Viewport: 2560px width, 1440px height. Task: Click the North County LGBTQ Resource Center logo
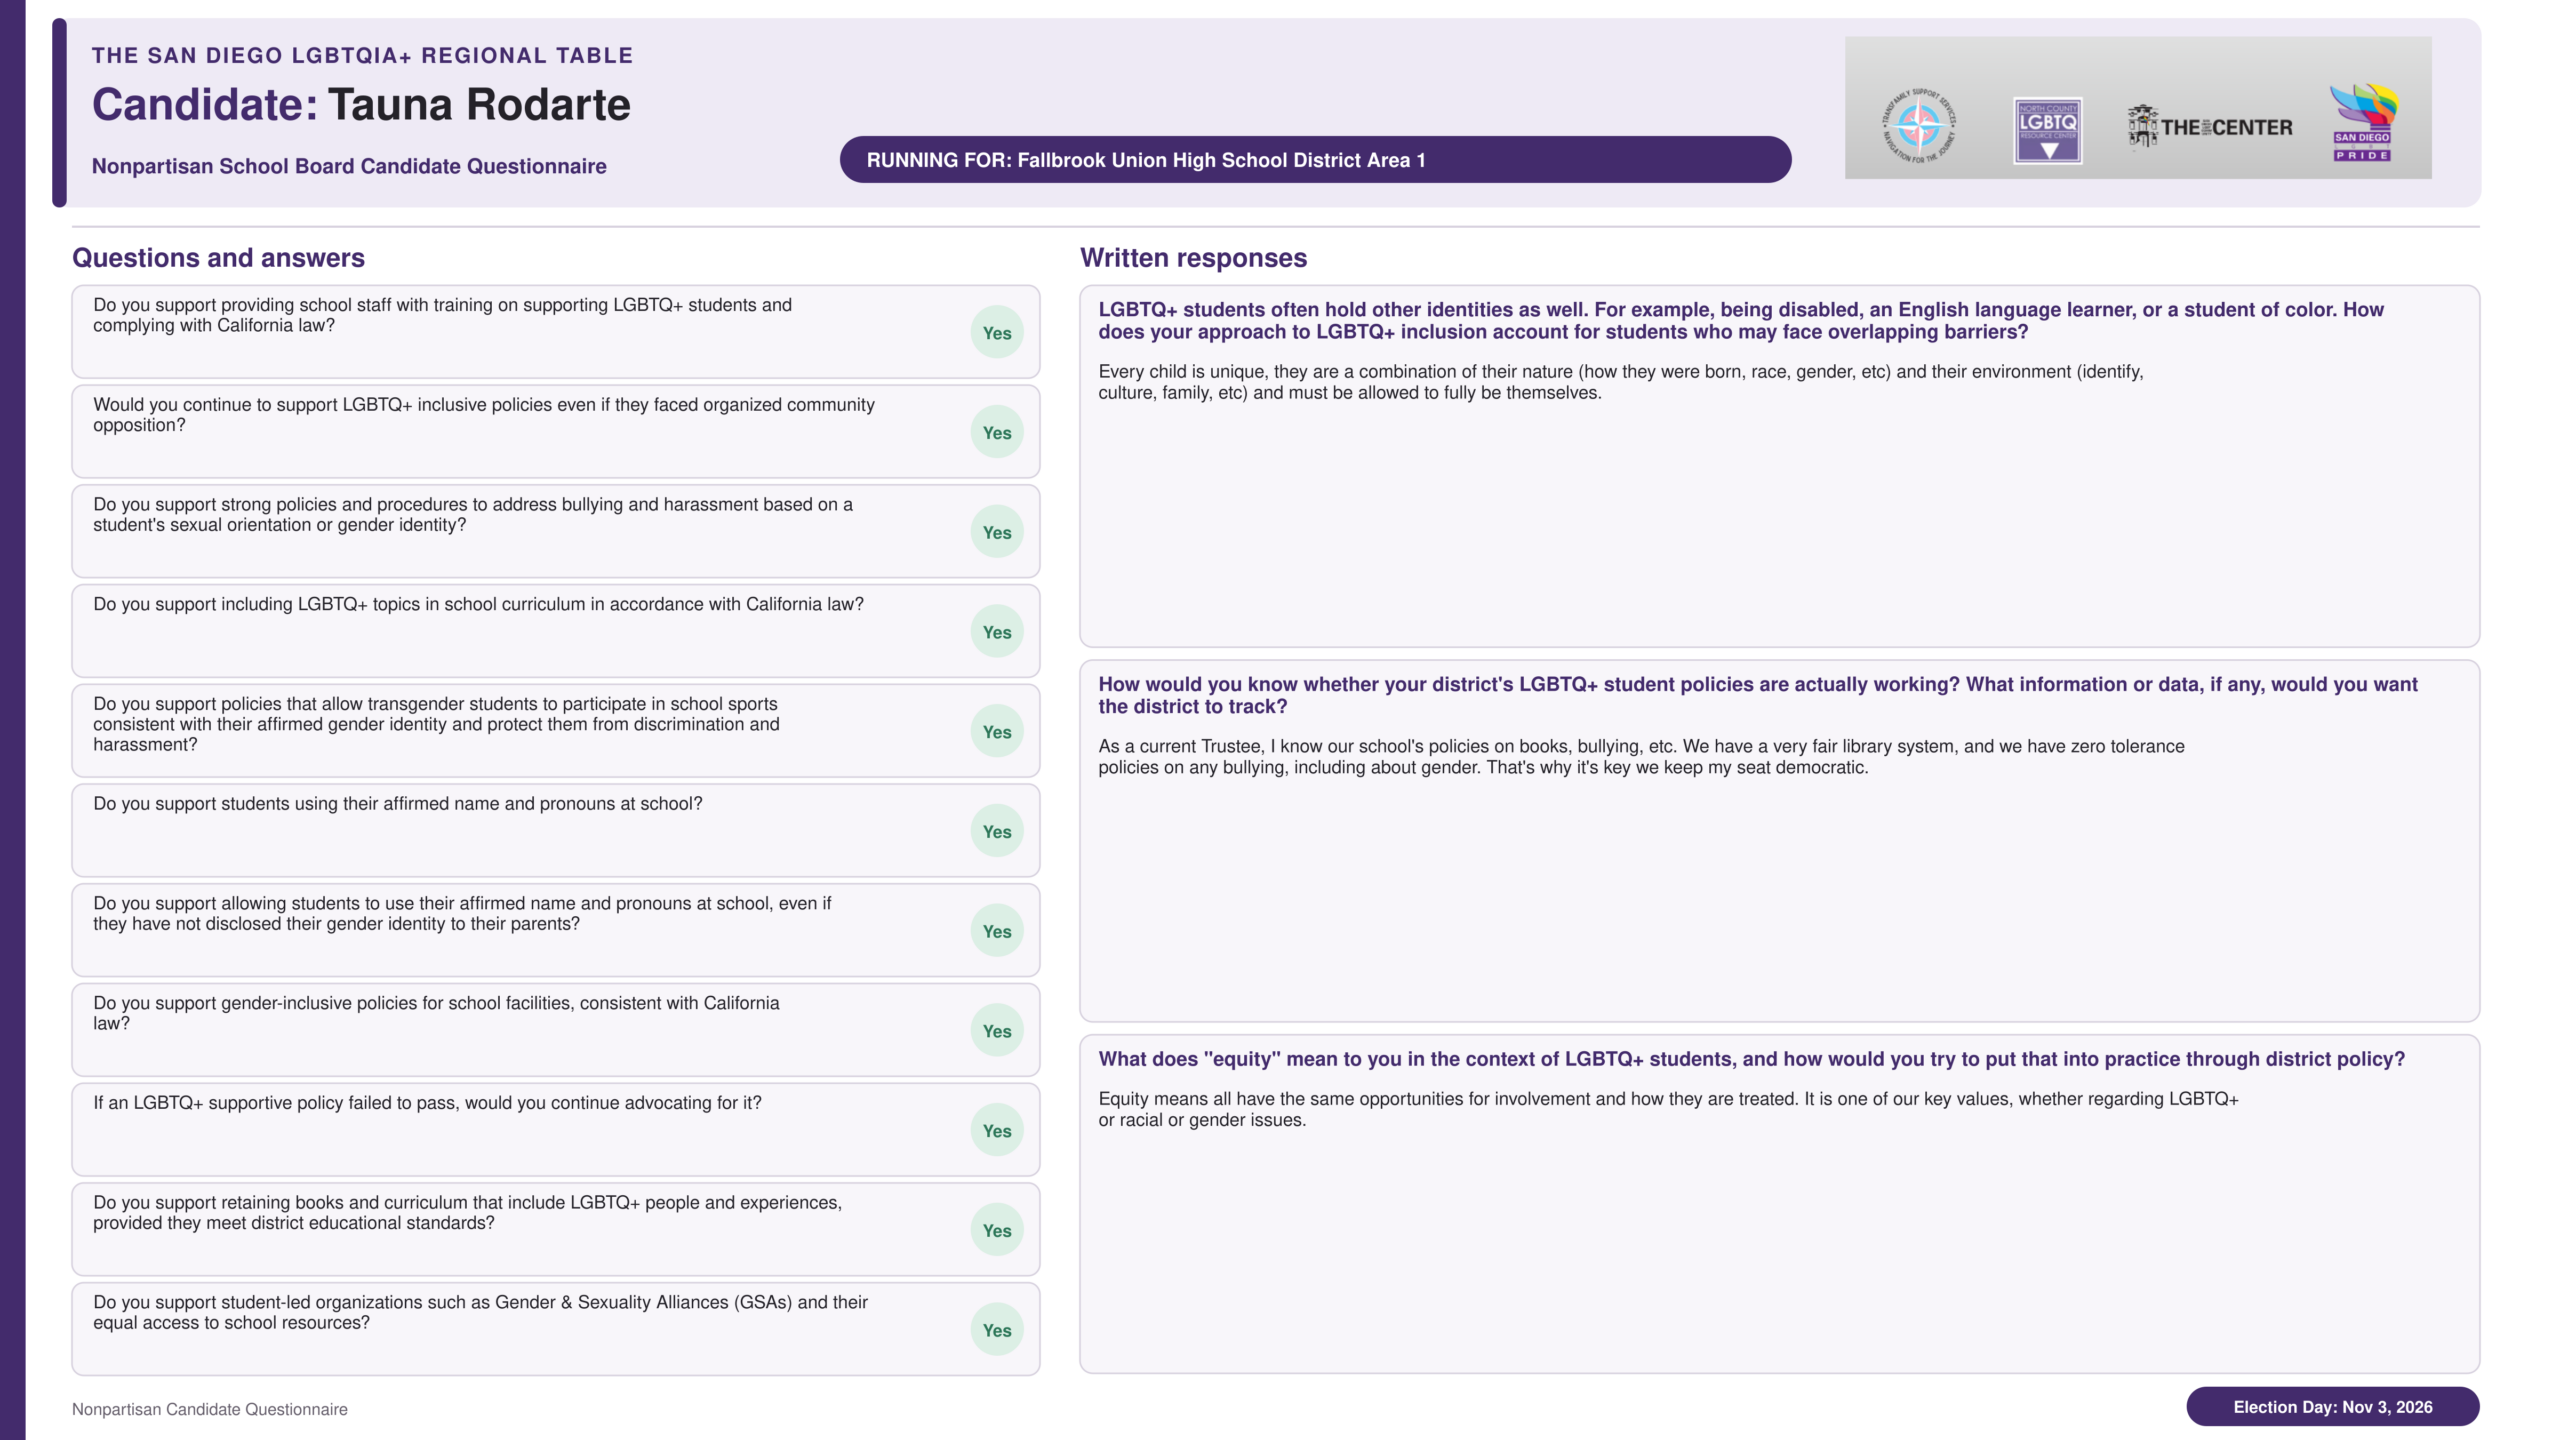pyautogui.click(x=2047, y=131)
